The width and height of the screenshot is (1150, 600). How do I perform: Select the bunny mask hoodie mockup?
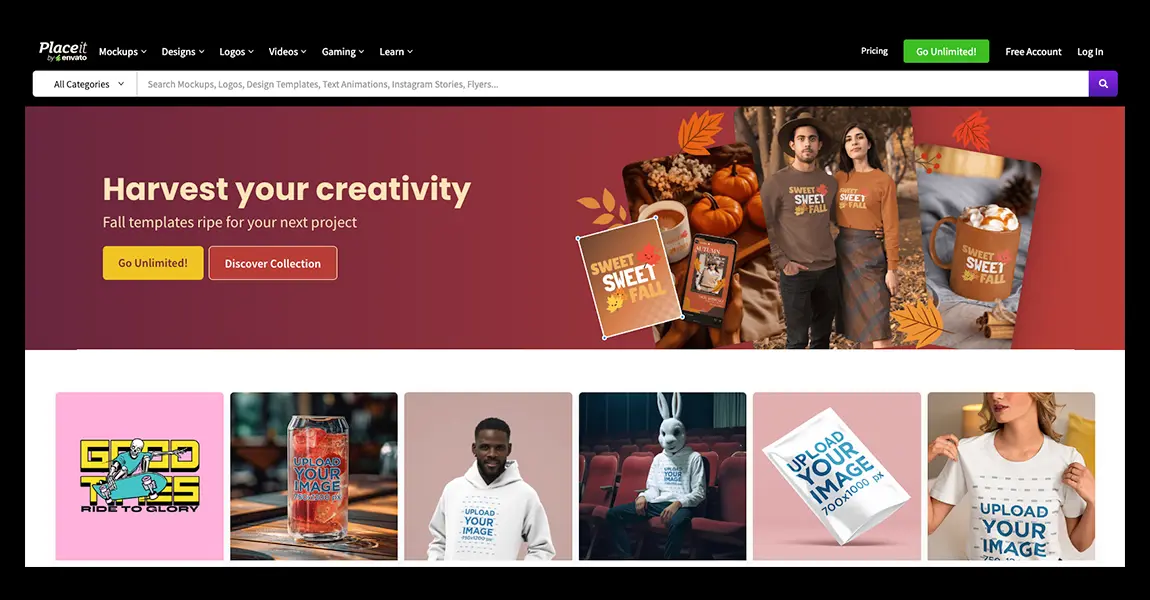pyautogui.click(x=662, y=476)
